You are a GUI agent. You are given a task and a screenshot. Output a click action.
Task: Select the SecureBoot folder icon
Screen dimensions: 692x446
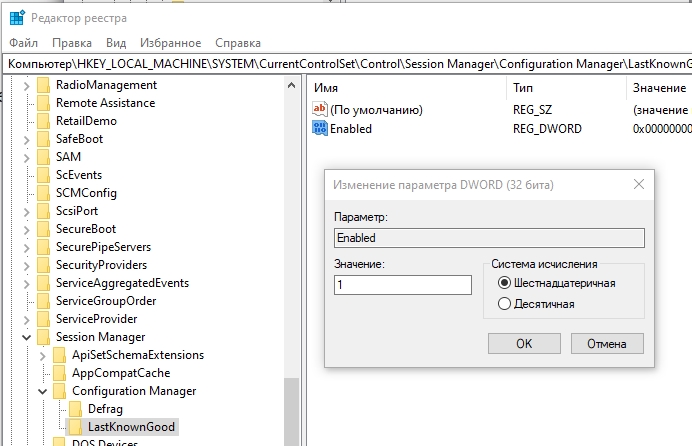click(x=43, y=229)
